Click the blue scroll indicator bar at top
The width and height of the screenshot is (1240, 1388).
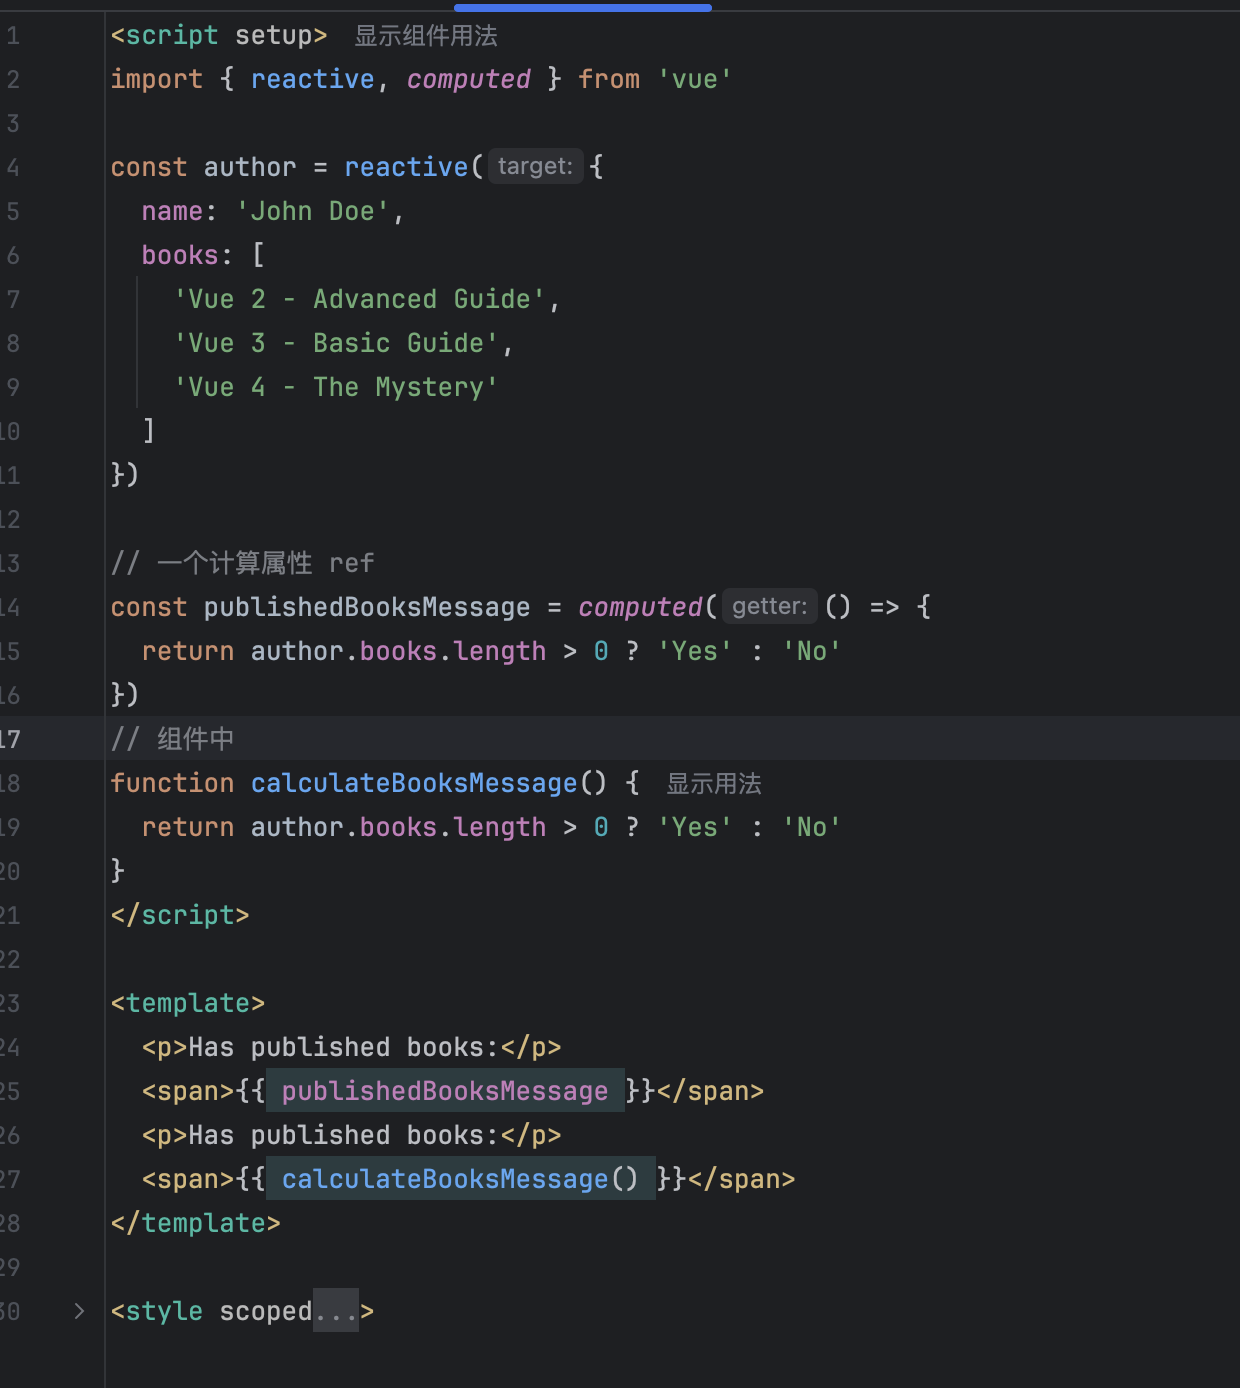pos(582,7)
